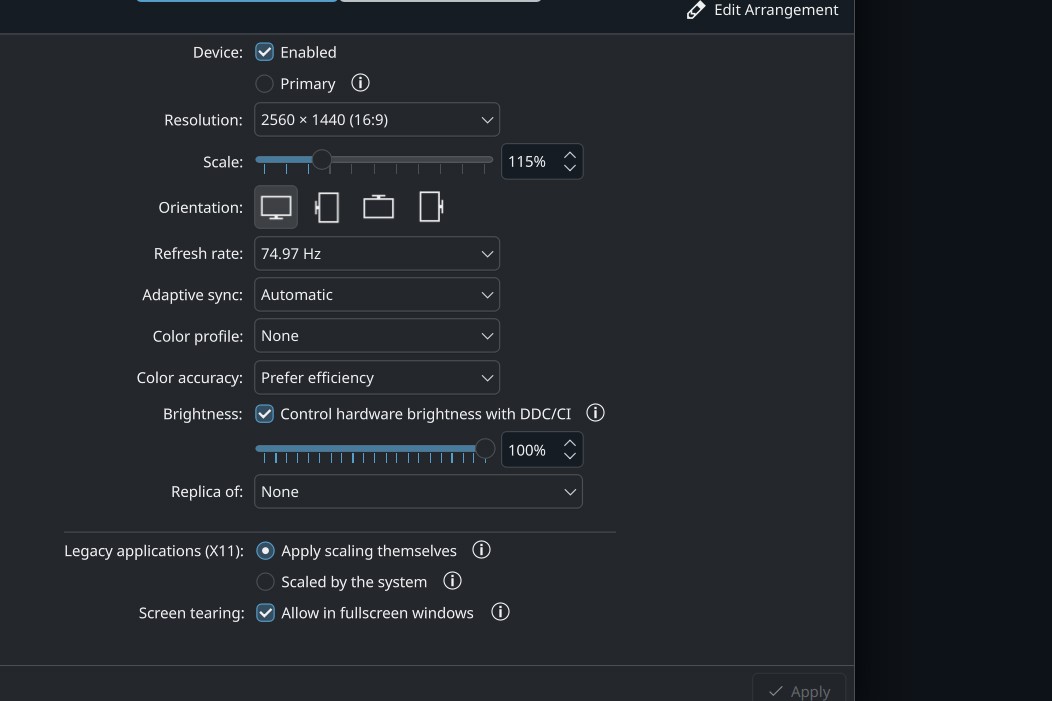This screenshot has width=1052, height=701.
Task: Open info about screen tearing option
Action: click(500, 612)
